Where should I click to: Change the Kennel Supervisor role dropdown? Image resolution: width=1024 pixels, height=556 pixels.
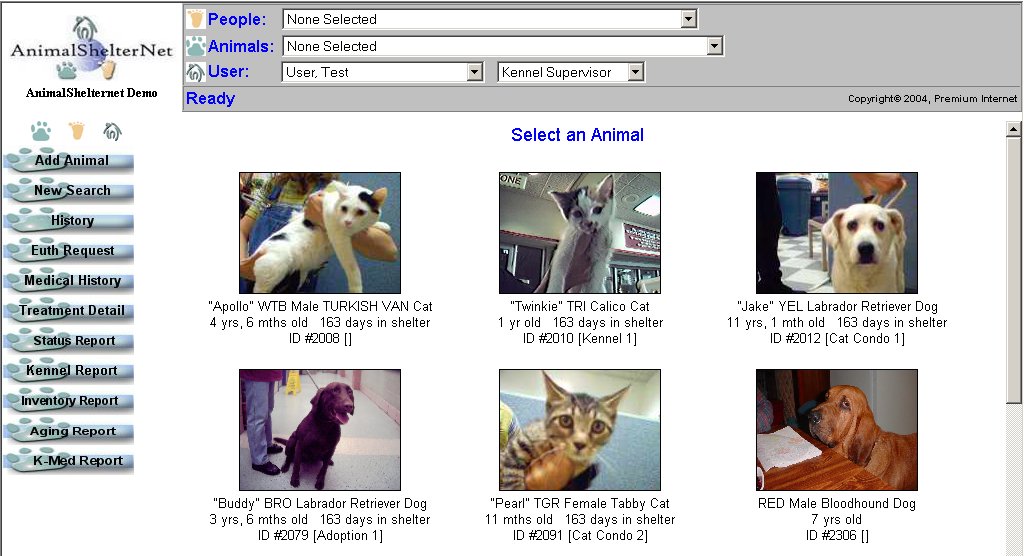point(635,72)
